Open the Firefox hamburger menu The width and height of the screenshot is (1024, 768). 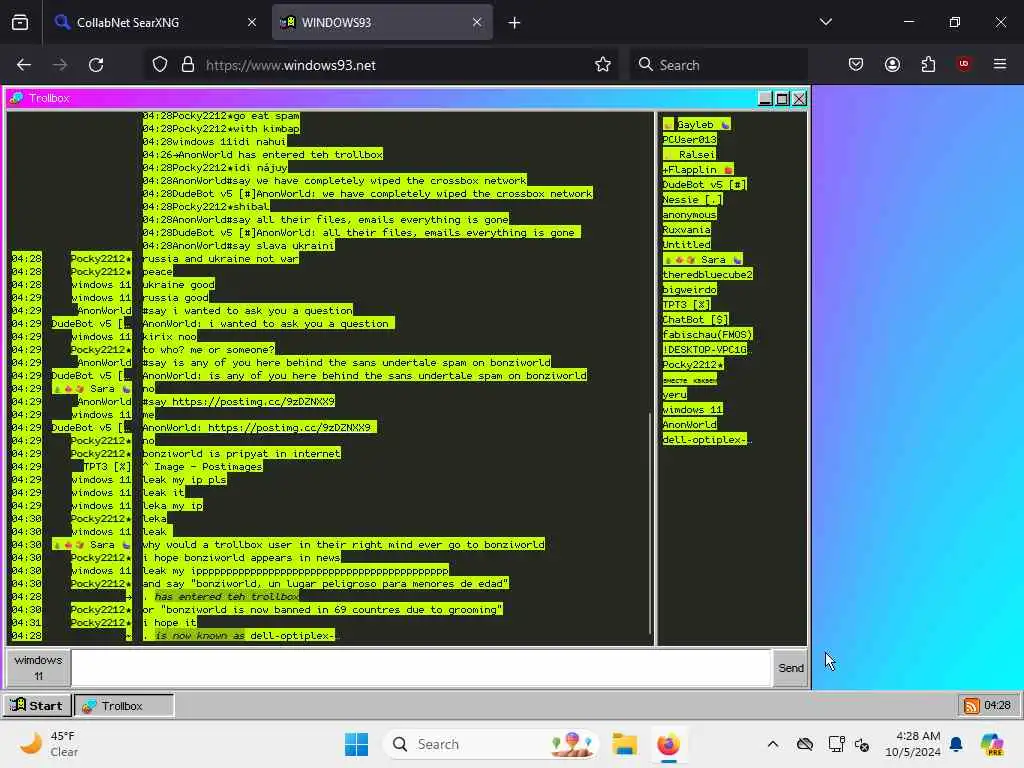pos(1000,64)
